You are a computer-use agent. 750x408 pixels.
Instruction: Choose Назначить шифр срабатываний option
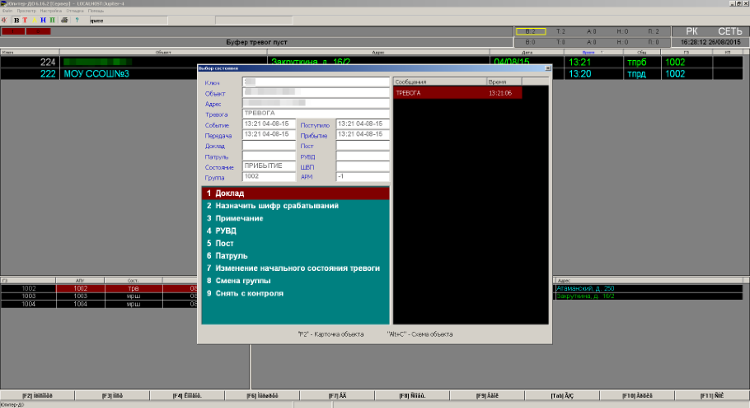(x=295, y=206)
